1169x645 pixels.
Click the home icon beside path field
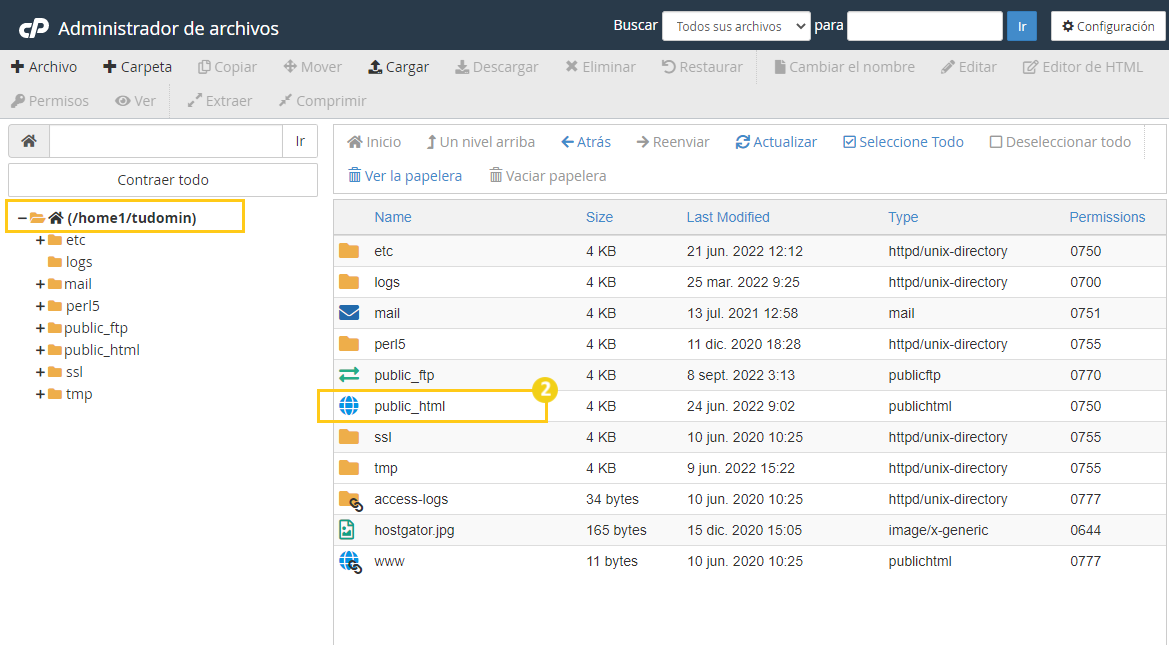pyautogui.click(x=29, y=141)
